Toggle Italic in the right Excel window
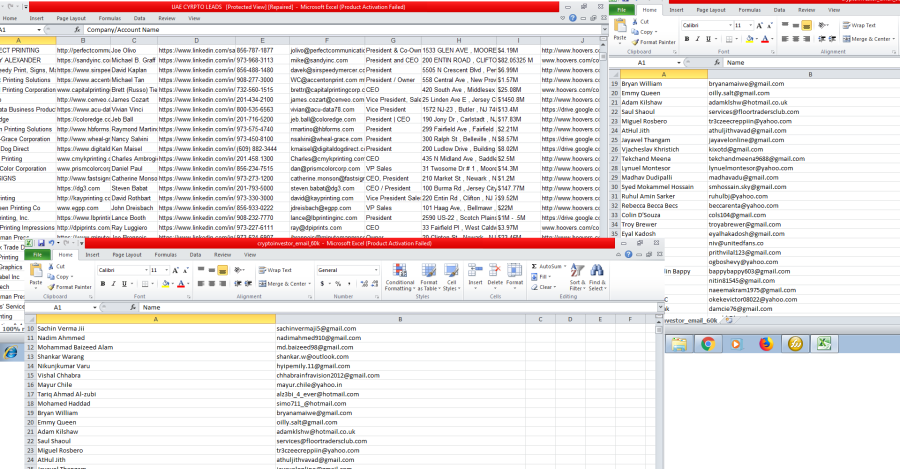This screenshot has height=469, width=900. [697, 39]
